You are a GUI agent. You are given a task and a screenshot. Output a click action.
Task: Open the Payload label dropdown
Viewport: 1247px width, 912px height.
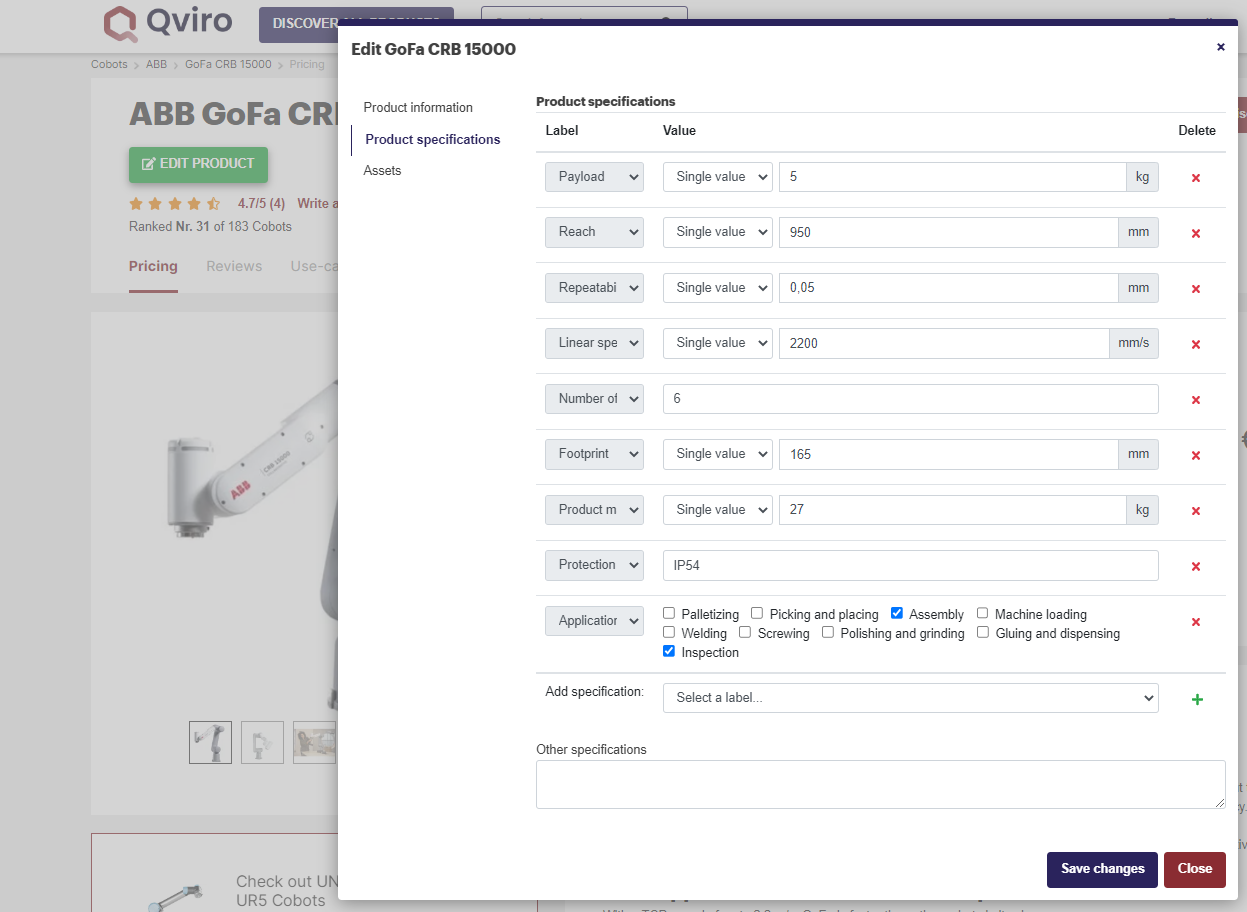(x=594, y=177)
